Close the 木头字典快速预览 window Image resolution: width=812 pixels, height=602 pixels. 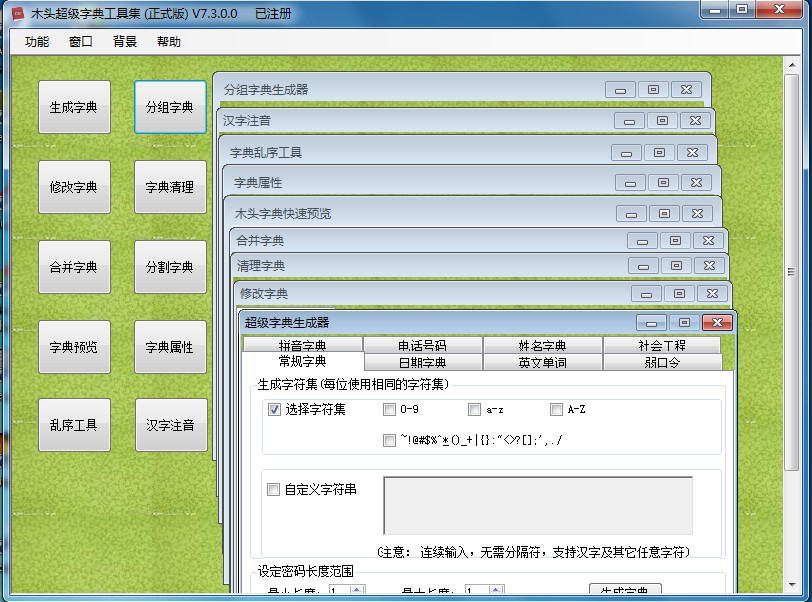[698, 213]
